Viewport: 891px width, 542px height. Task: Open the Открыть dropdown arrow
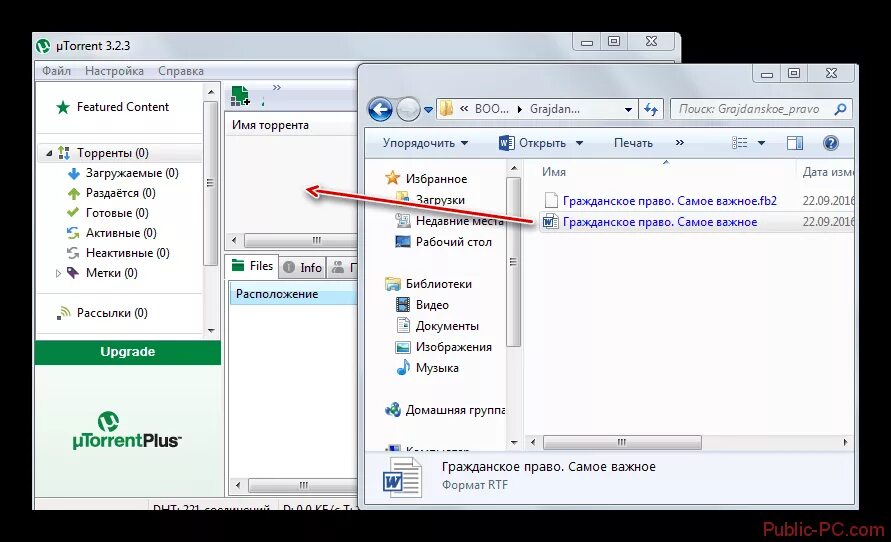[579, 143]
